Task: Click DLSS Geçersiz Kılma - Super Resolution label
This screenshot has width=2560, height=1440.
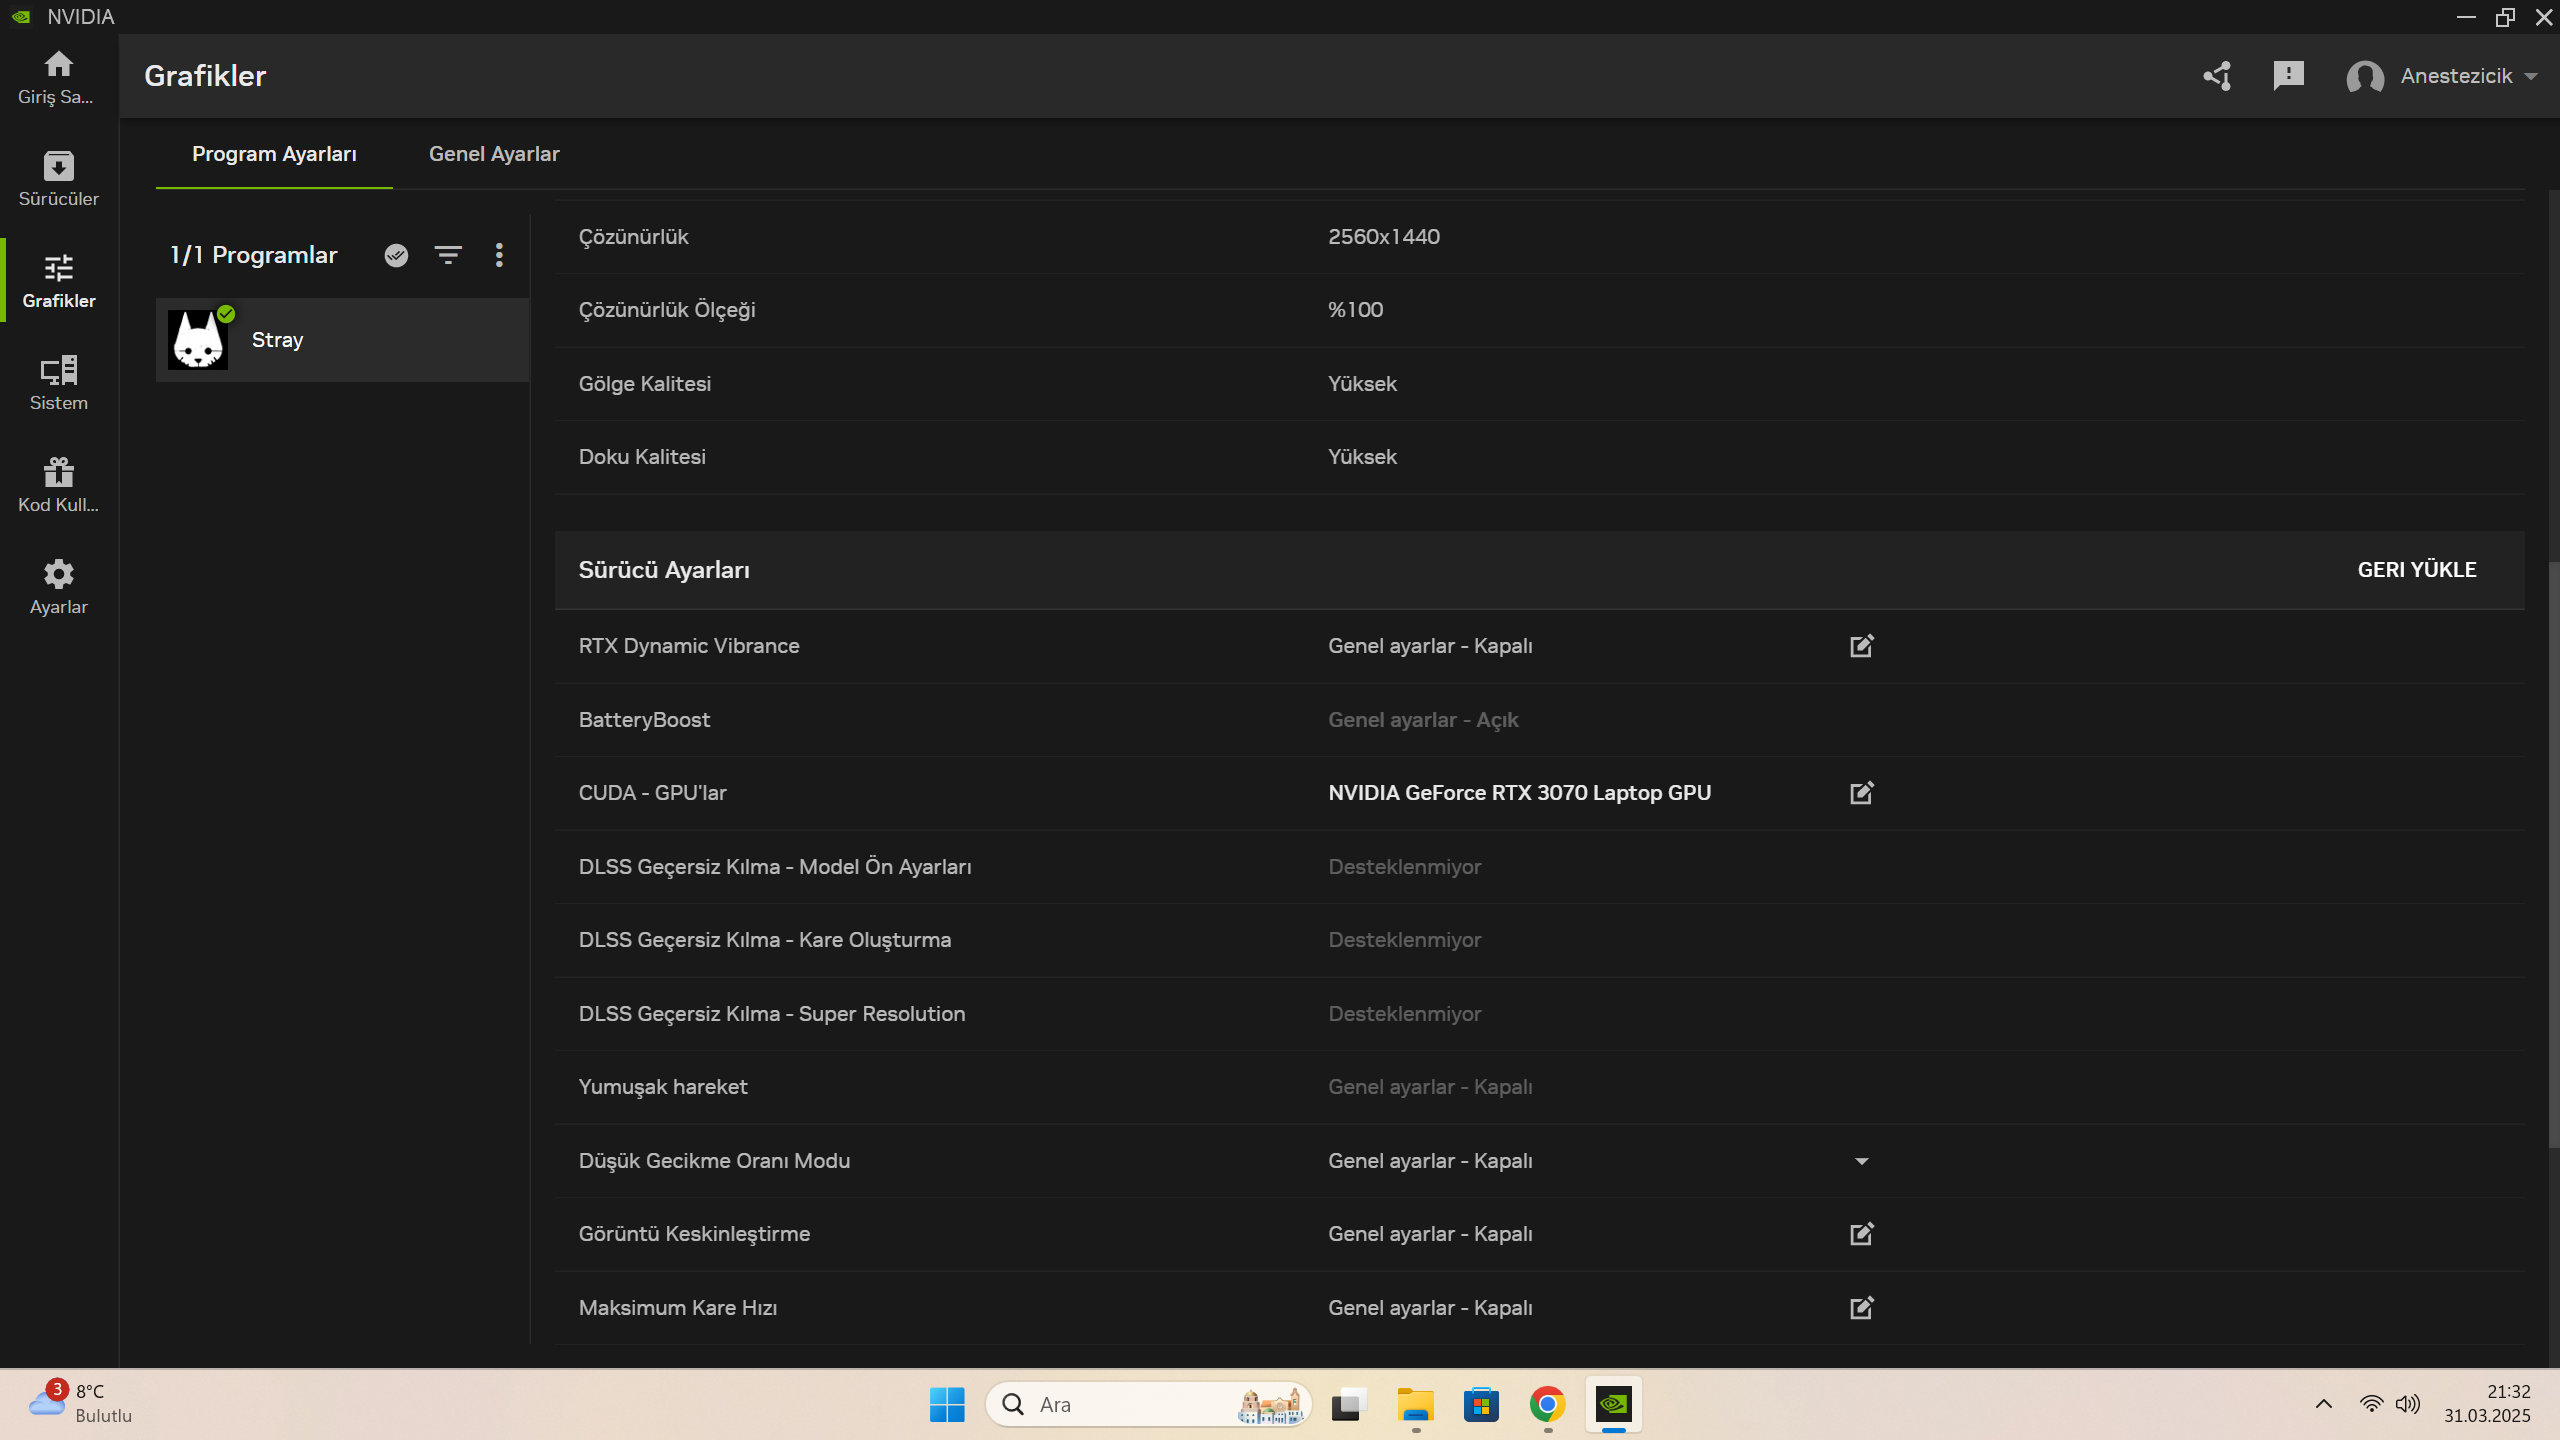Action: (x=772, y=1014)
